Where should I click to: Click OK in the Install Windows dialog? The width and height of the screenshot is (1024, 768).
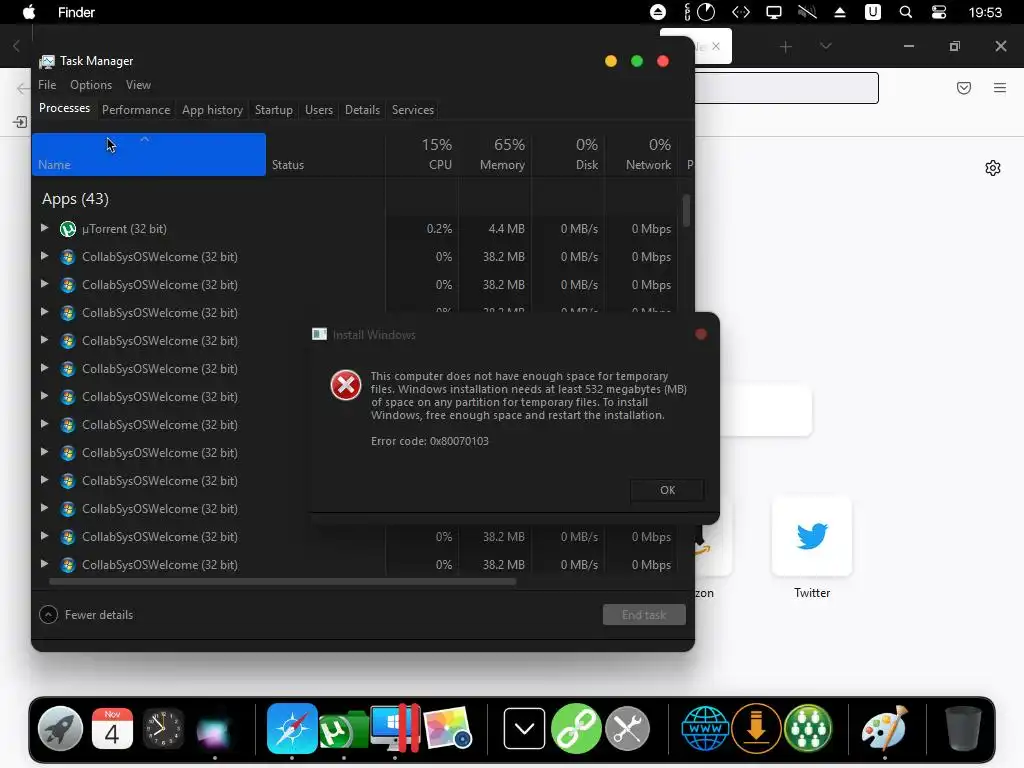[667, 490]
